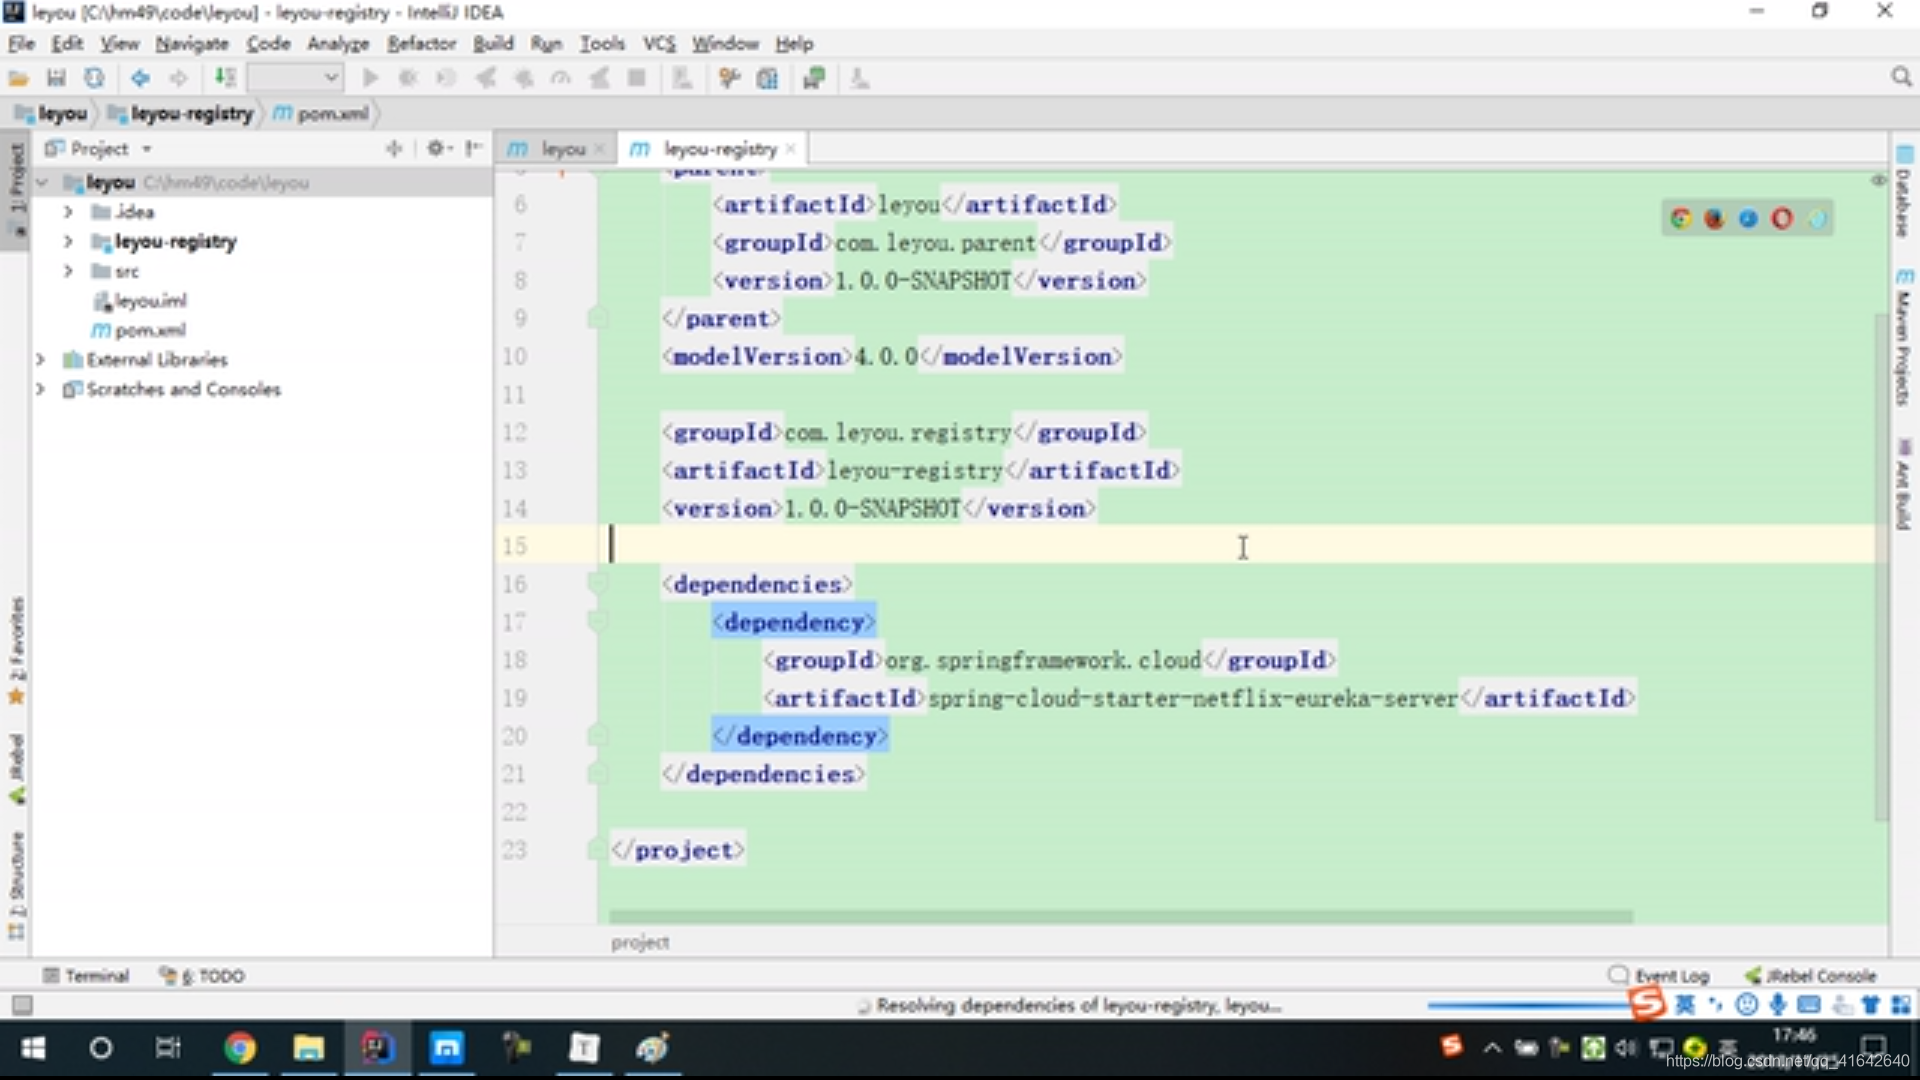
Task: Click Cortana search circle on taskbar
Action: [x=100, y=1048]
